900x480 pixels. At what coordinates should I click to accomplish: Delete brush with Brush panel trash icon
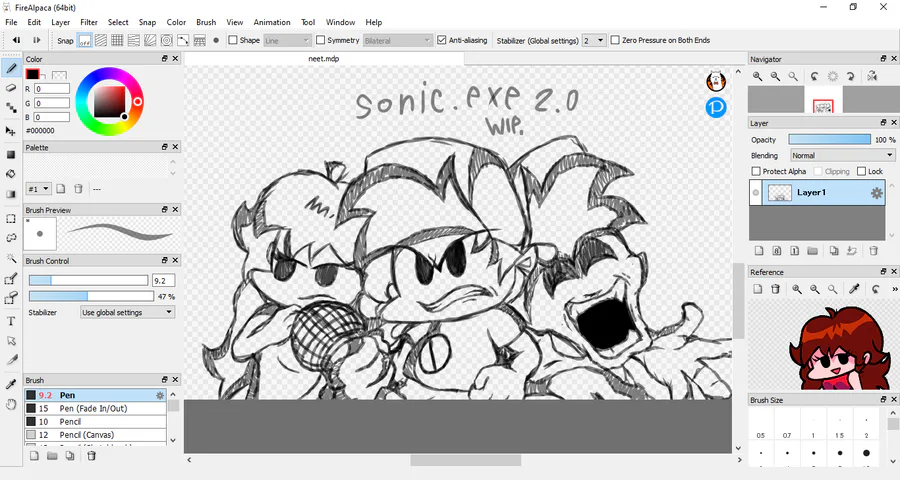coord(91,456)
